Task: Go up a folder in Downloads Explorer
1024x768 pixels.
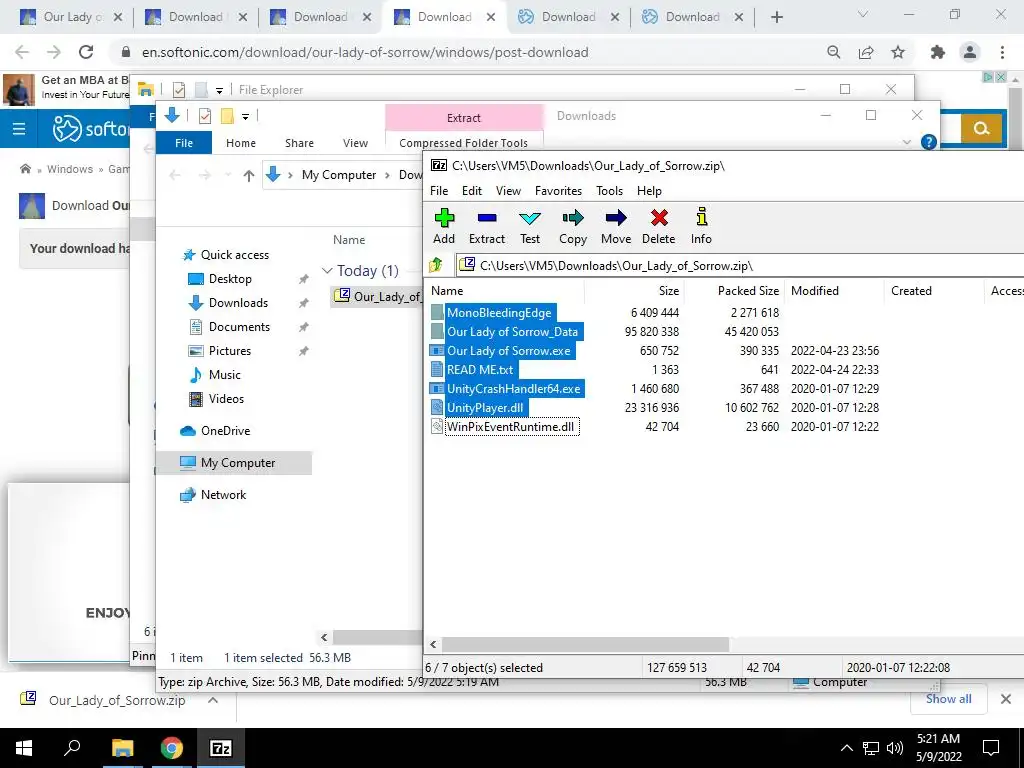Action: pyautogui.click(x=248, y=175)
